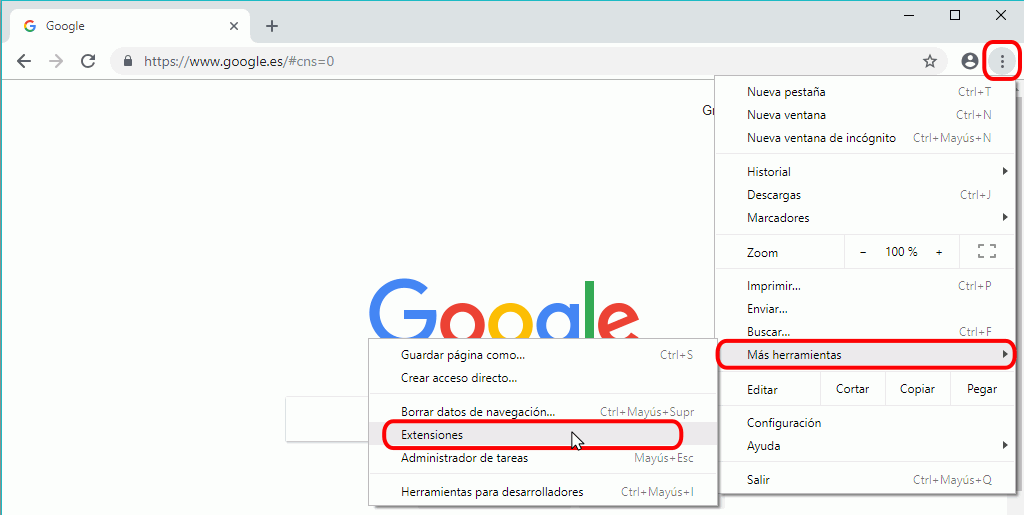Select Extensiones from the submenu

[x=432, y=435]
